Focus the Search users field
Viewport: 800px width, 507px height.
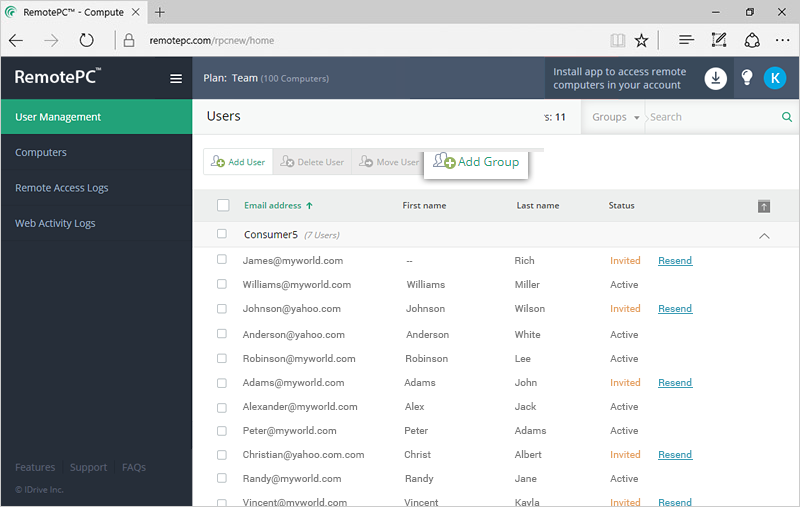(713, 117)
